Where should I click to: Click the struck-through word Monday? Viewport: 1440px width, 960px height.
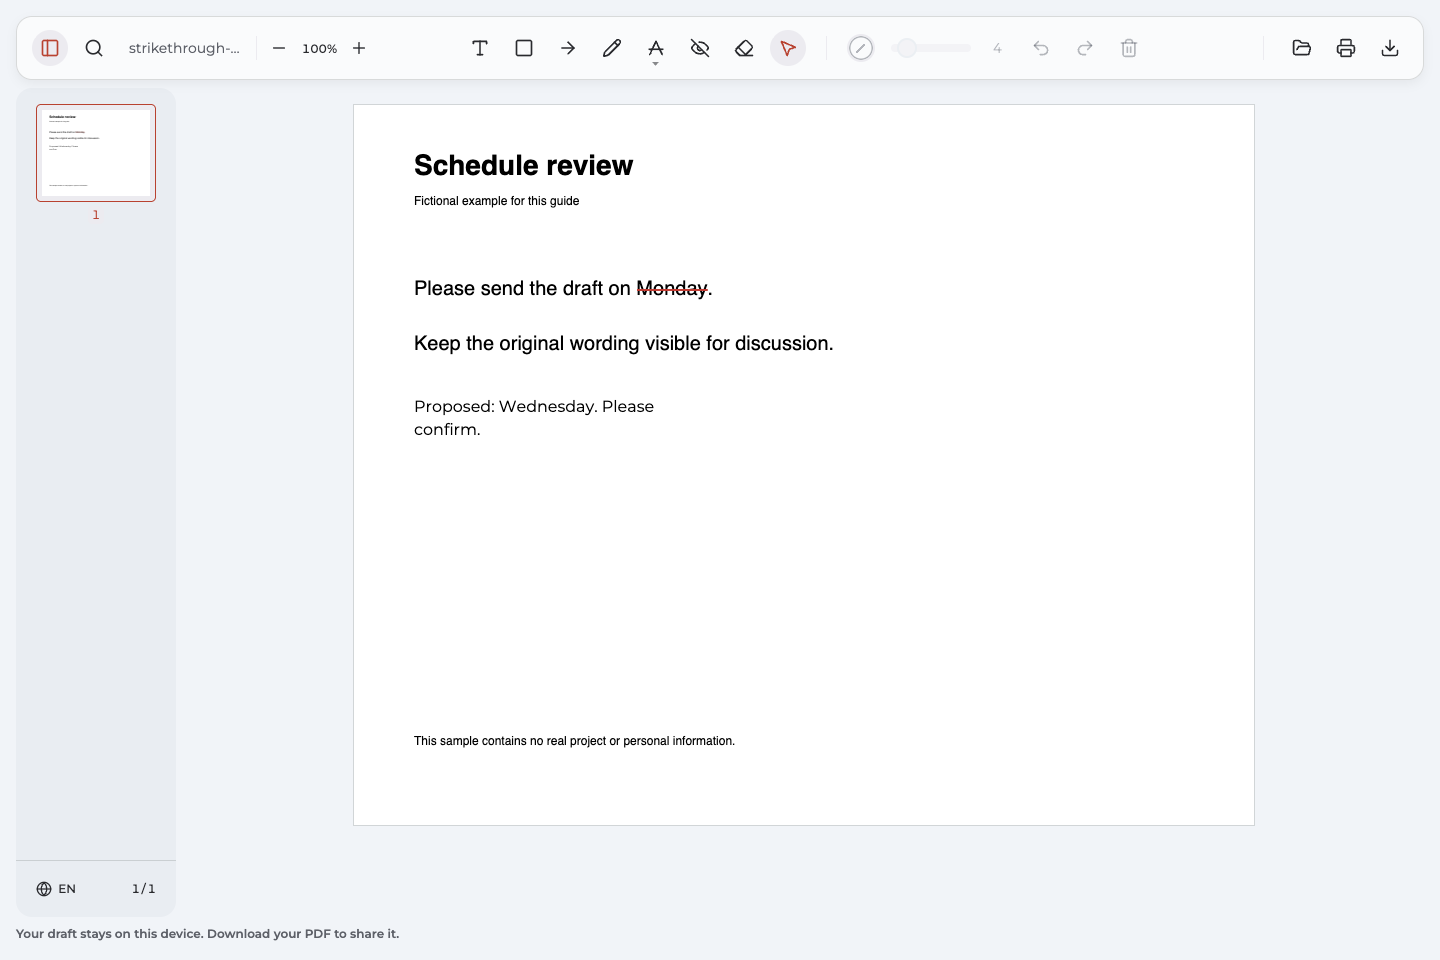point(672,289)
